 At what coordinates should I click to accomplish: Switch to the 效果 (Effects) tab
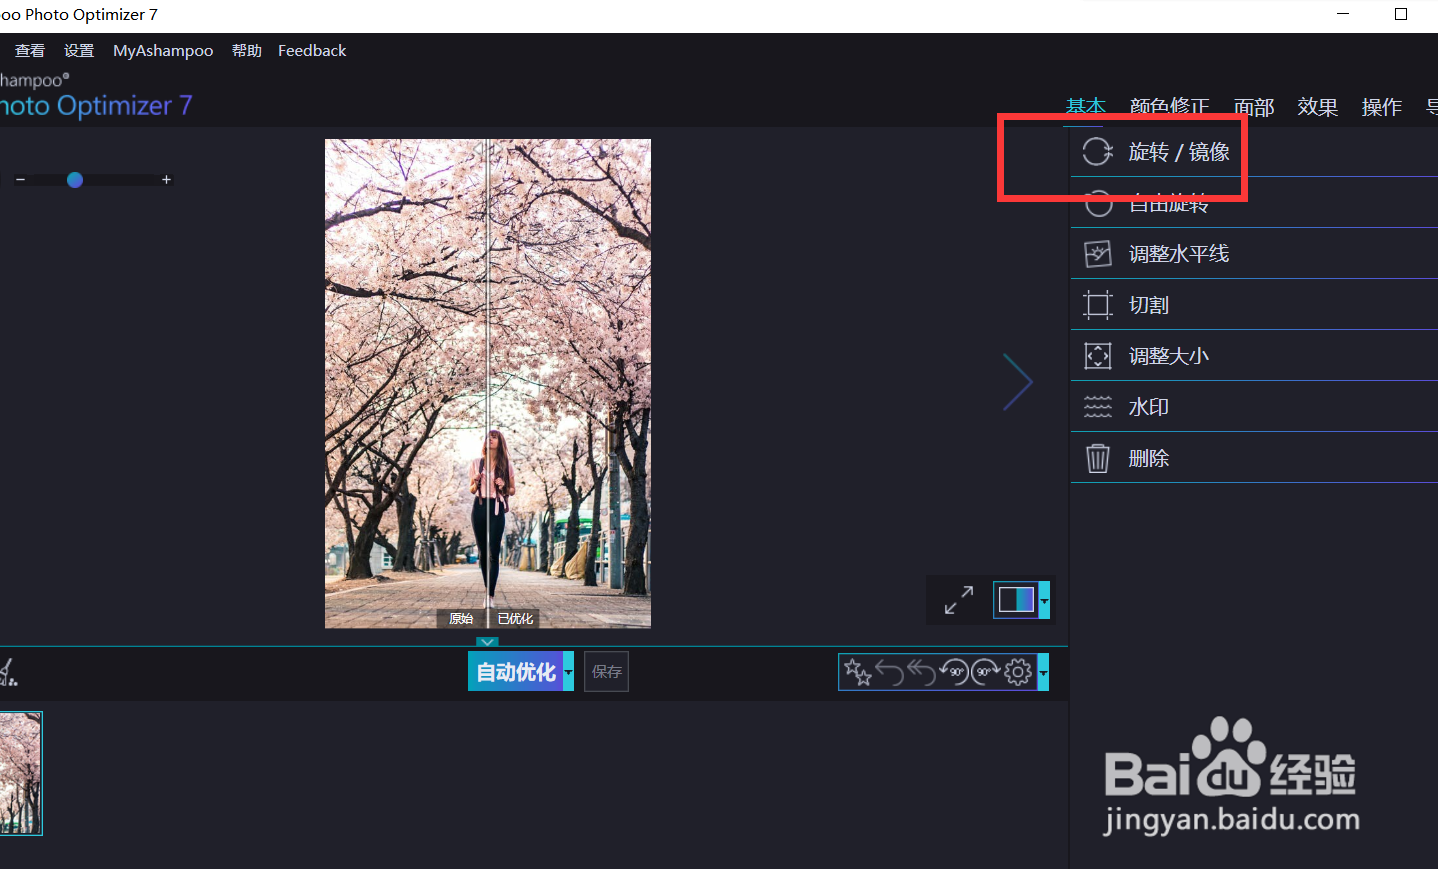(x=1318, y=107)
